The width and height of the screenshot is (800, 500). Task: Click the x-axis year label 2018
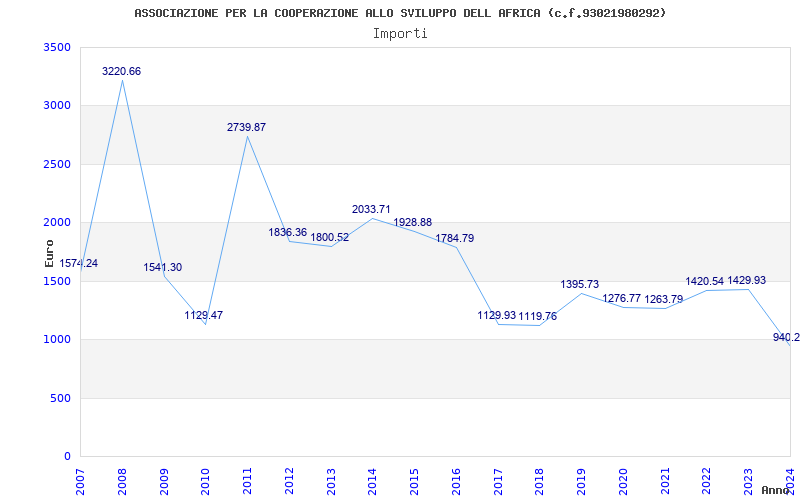pos(540,482)
